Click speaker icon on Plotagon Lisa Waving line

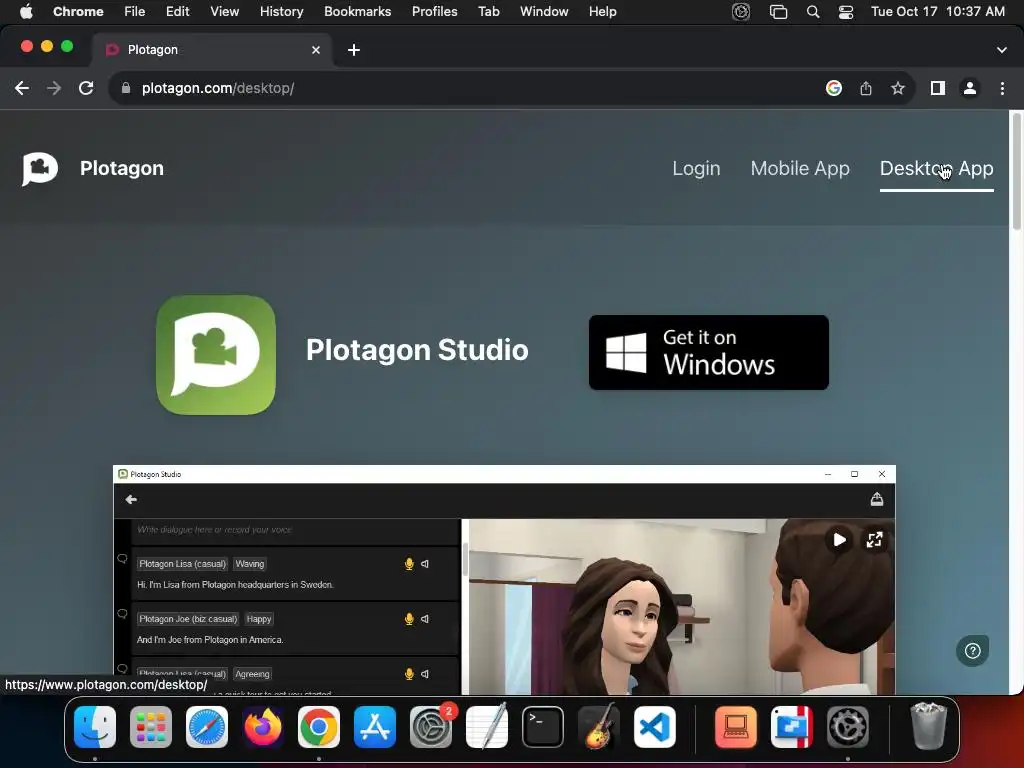425,564
